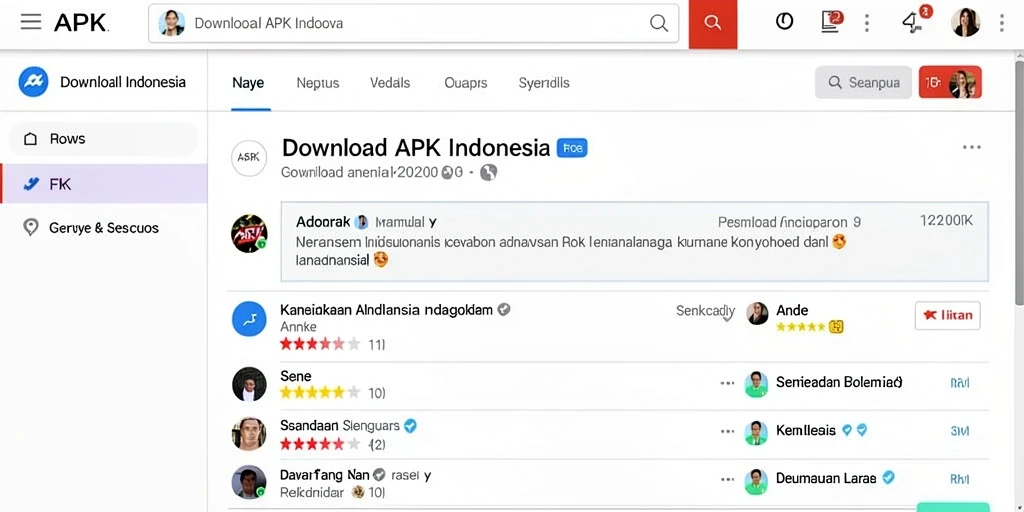1024x512 pixels.
Task: Open the three-dot menu next to messages icon
Action: [x=867, y=23]
